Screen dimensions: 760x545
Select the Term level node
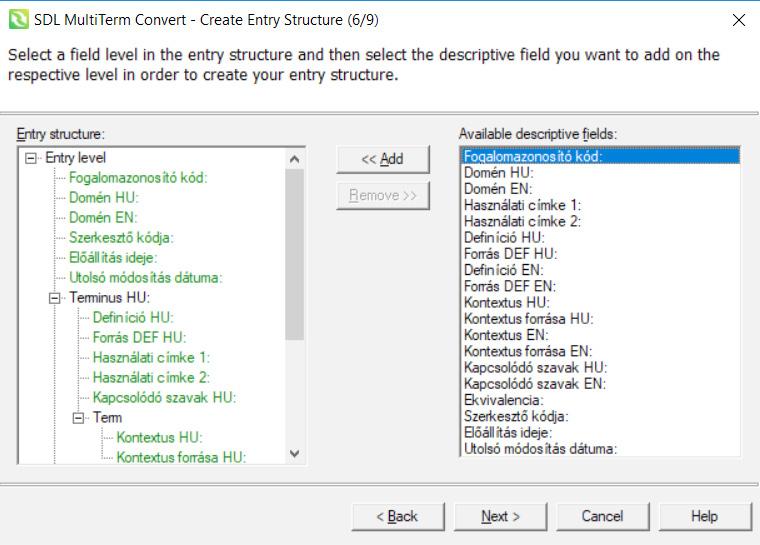pos(107,417)
